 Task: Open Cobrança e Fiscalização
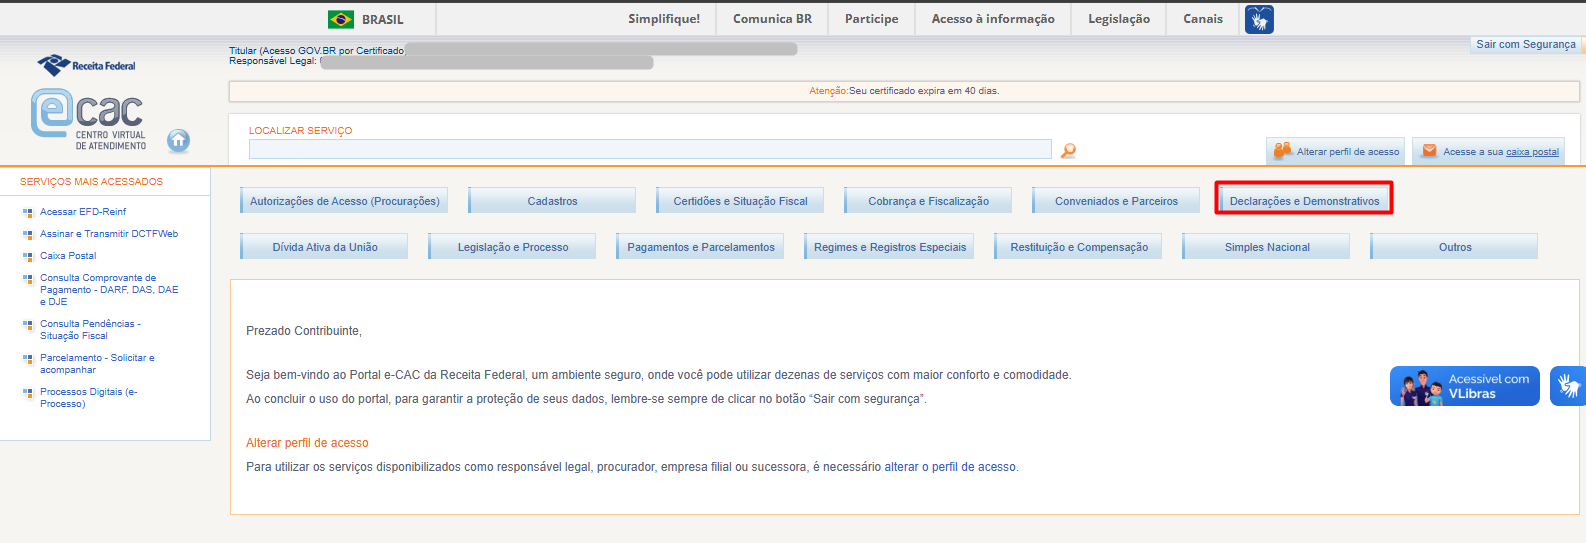click(x=928, y=201)
